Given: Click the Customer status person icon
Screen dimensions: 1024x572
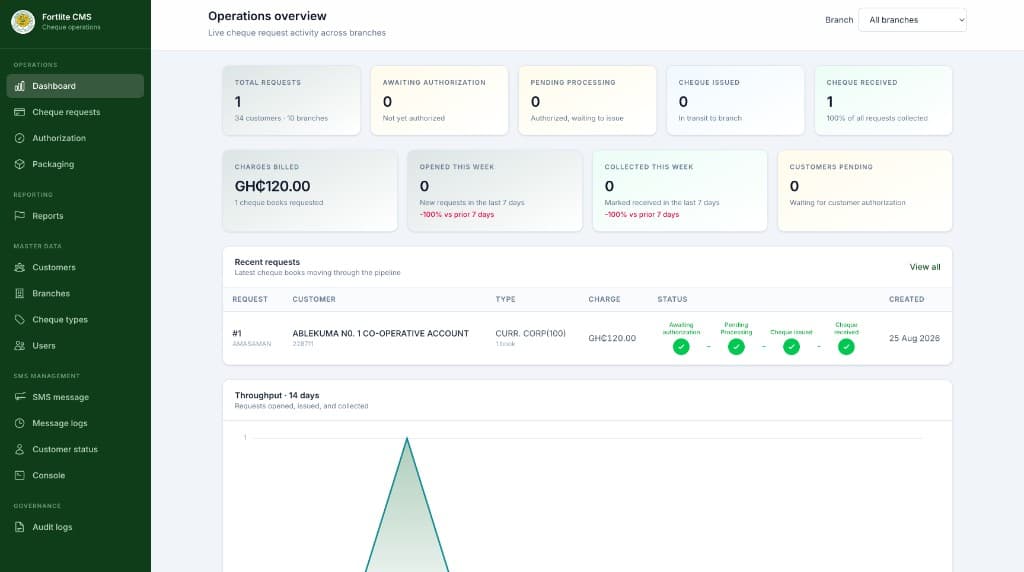Looking at the screenshot, I should [20, 449].
